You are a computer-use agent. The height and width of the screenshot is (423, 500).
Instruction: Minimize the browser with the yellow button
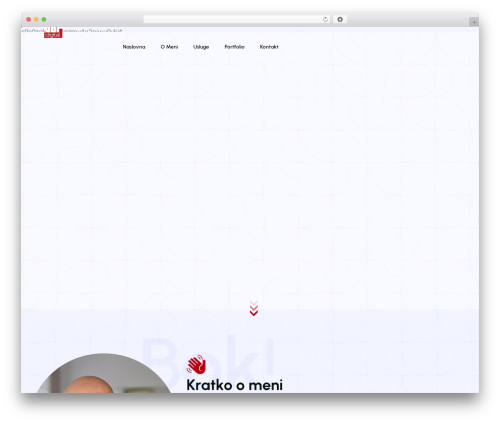click(x=36, y=19)
